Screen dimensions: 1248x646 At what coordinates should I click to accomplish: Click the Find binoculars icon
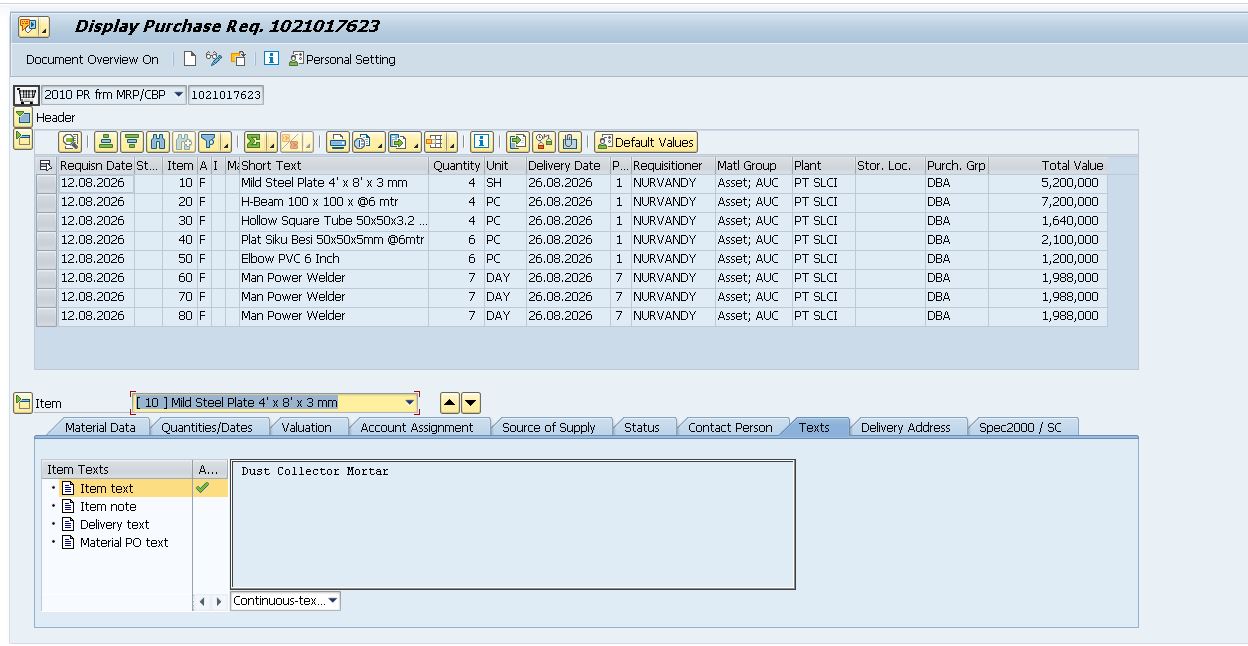(x=158, y=142)
